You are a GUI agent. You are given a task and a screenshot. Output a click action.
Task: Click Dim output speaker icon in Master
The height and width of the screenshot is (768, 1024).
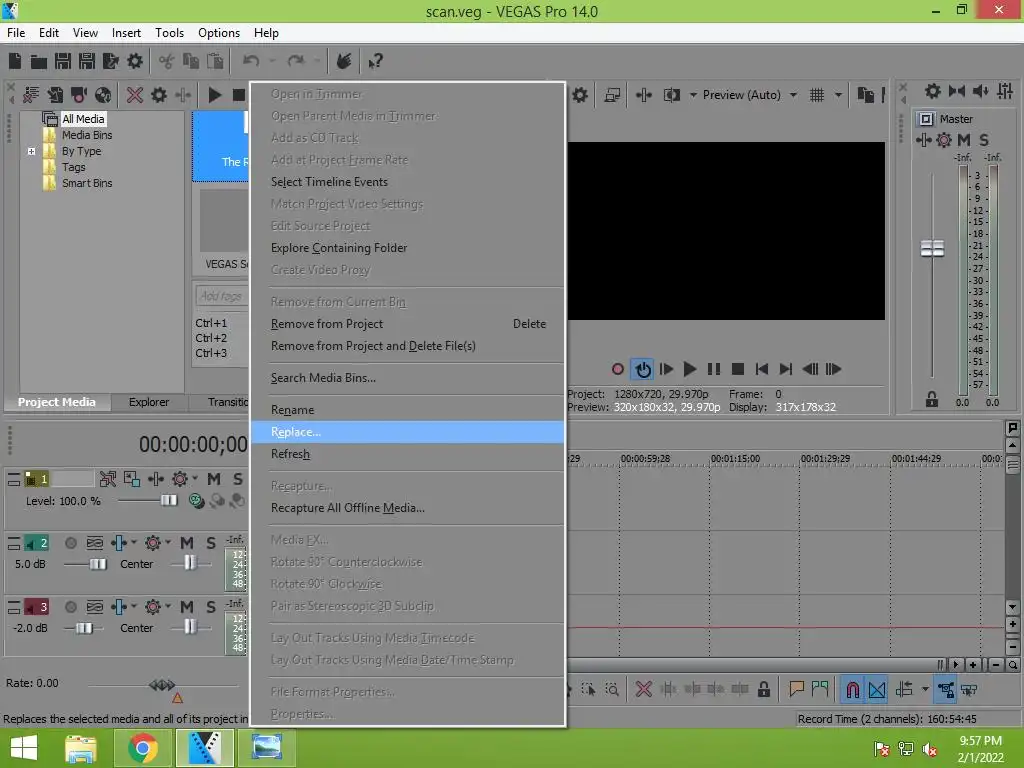[x=981, y=91]
